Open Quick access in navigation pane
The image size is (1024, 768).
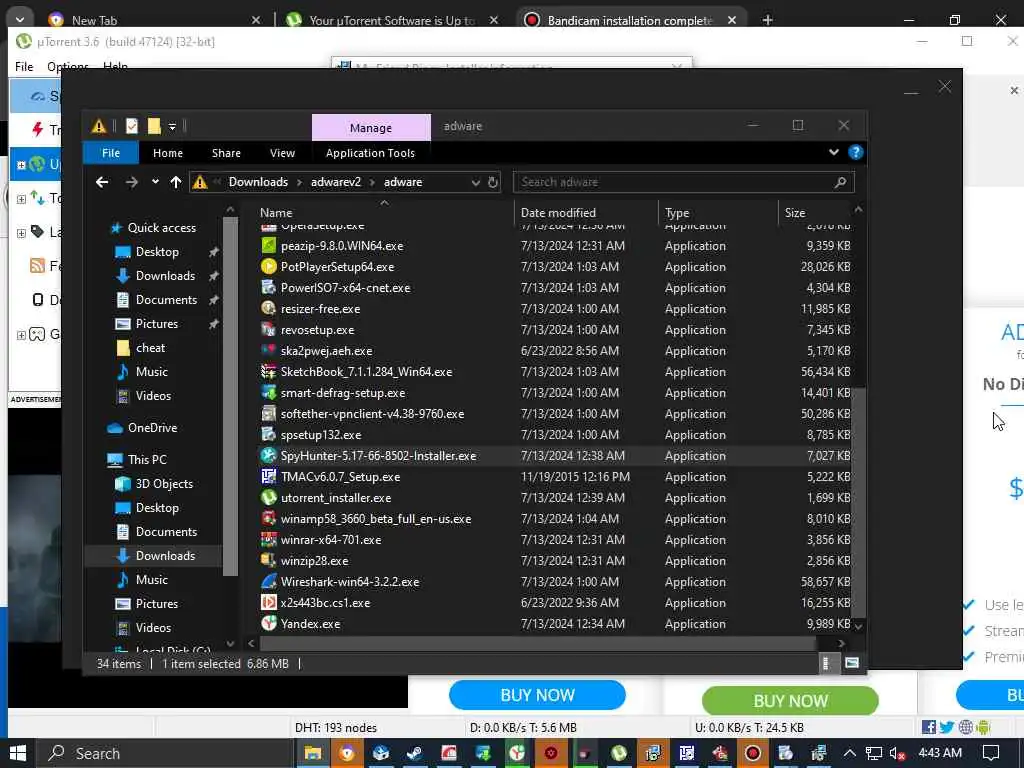click(161, 227)
